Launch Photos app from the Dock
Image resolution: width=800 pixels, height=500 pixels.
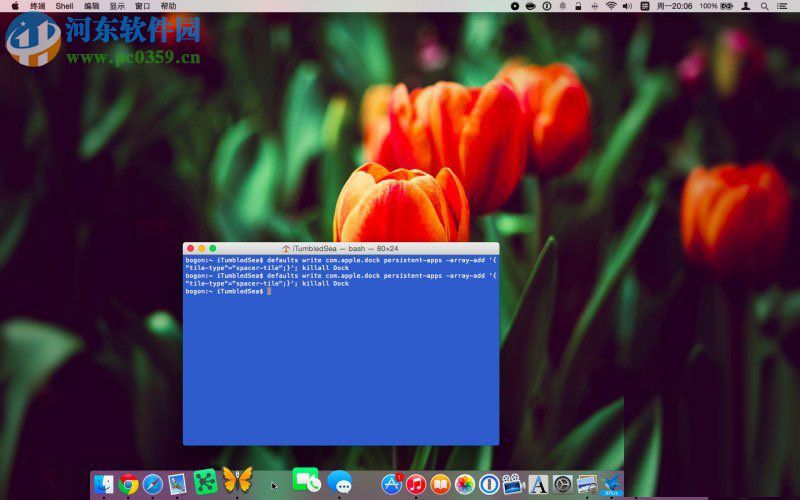tap(465, 484)
